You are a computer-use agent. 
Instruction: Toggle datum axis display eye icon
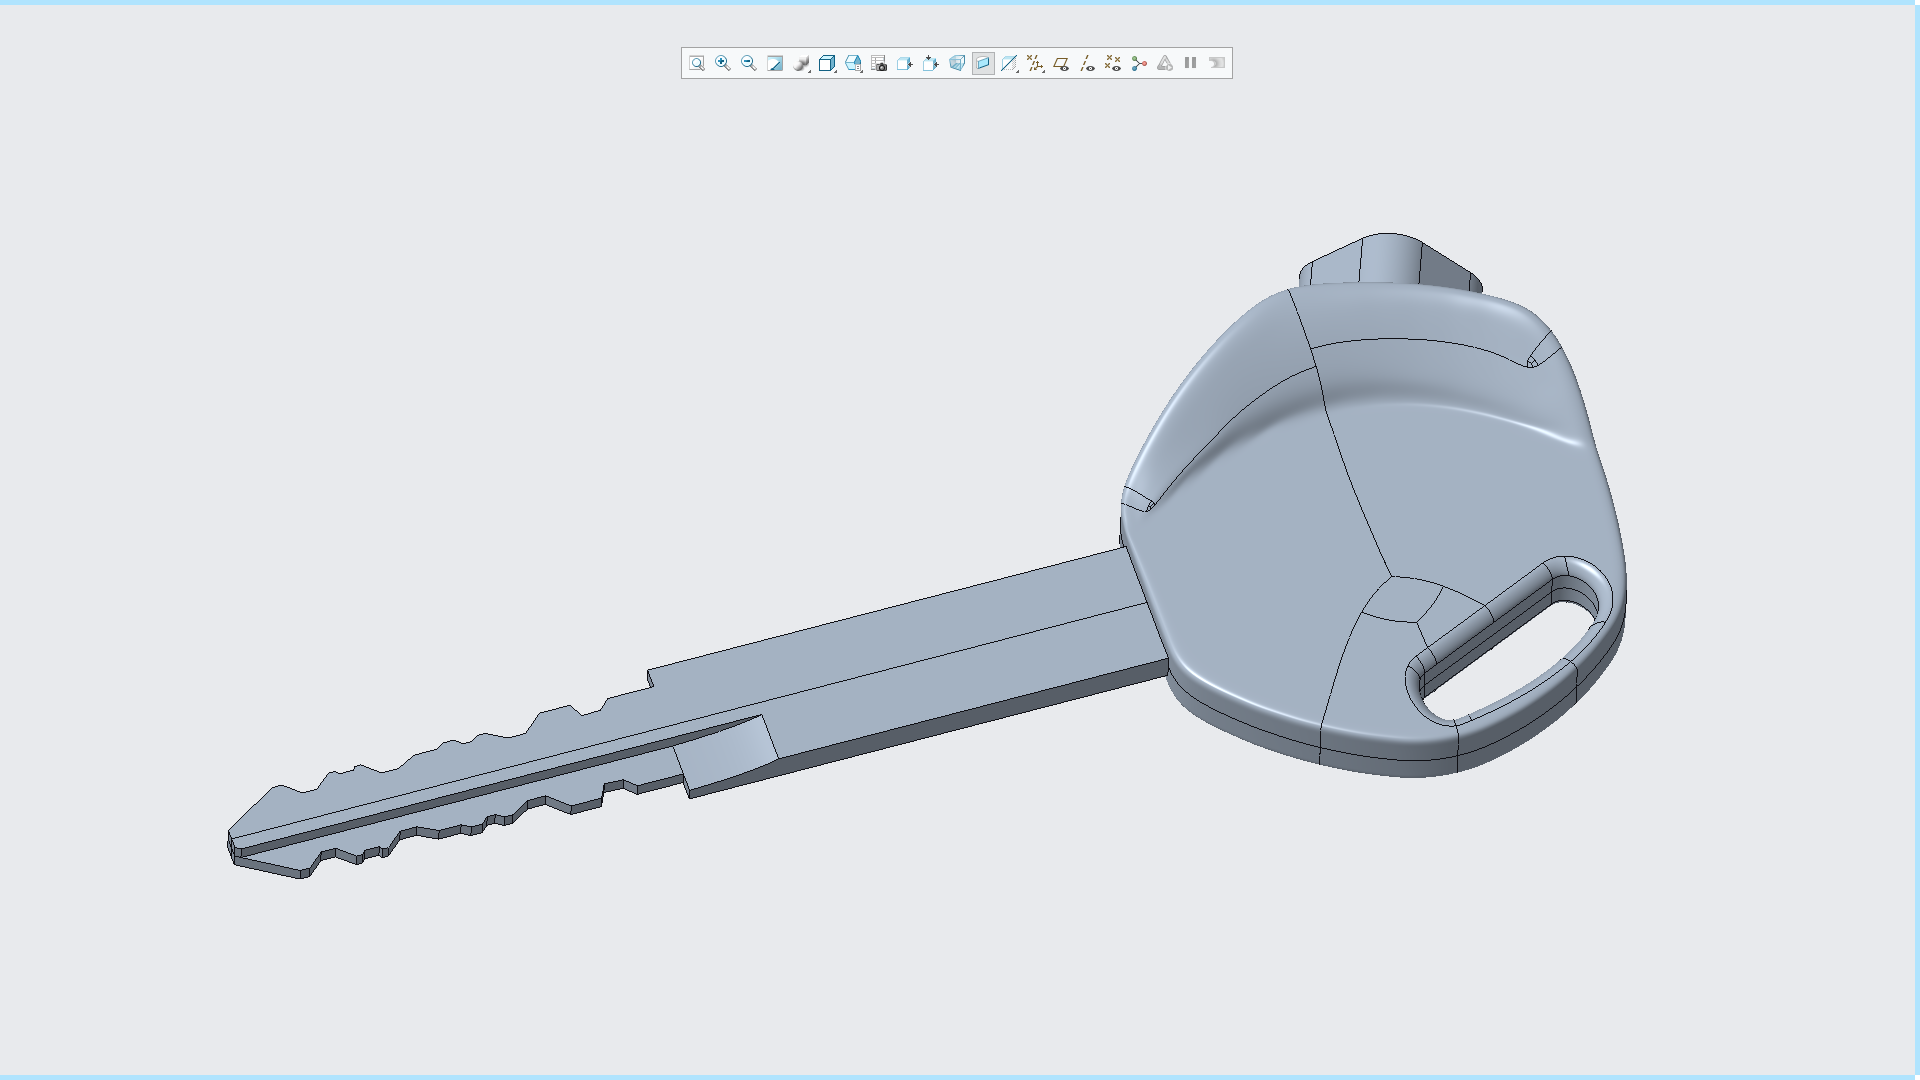point(1087,63)
